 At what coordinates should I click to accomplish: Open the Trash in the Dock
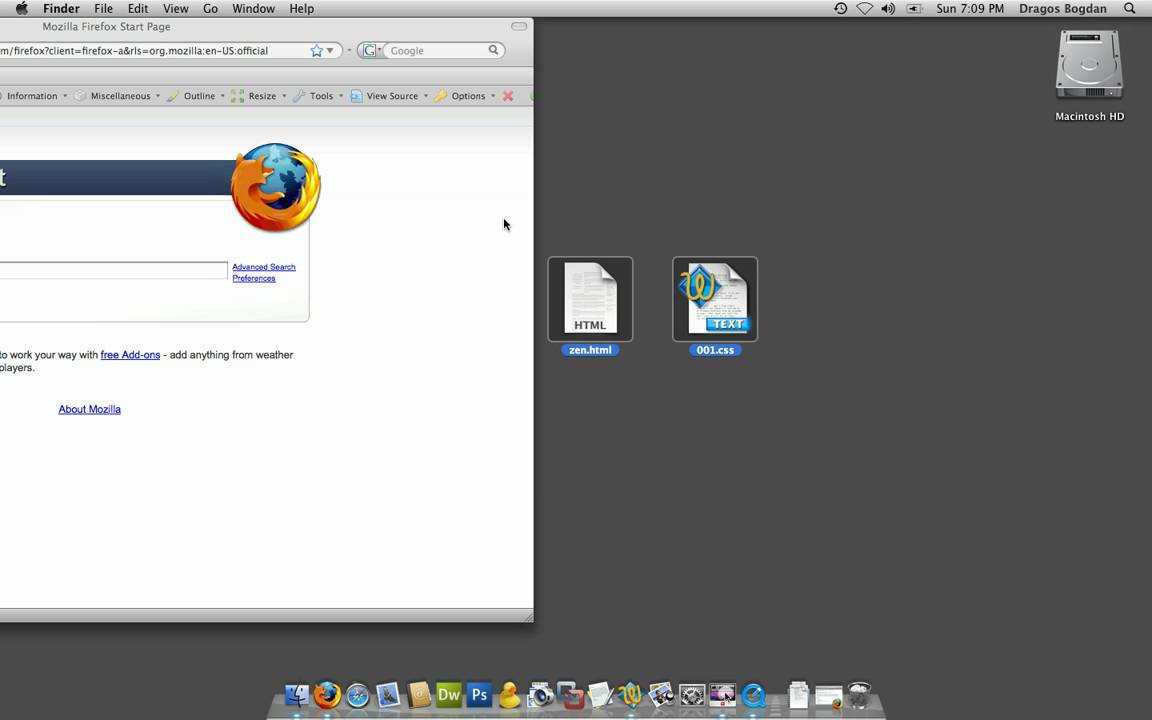pyautogui.click(x=859, y=695)
